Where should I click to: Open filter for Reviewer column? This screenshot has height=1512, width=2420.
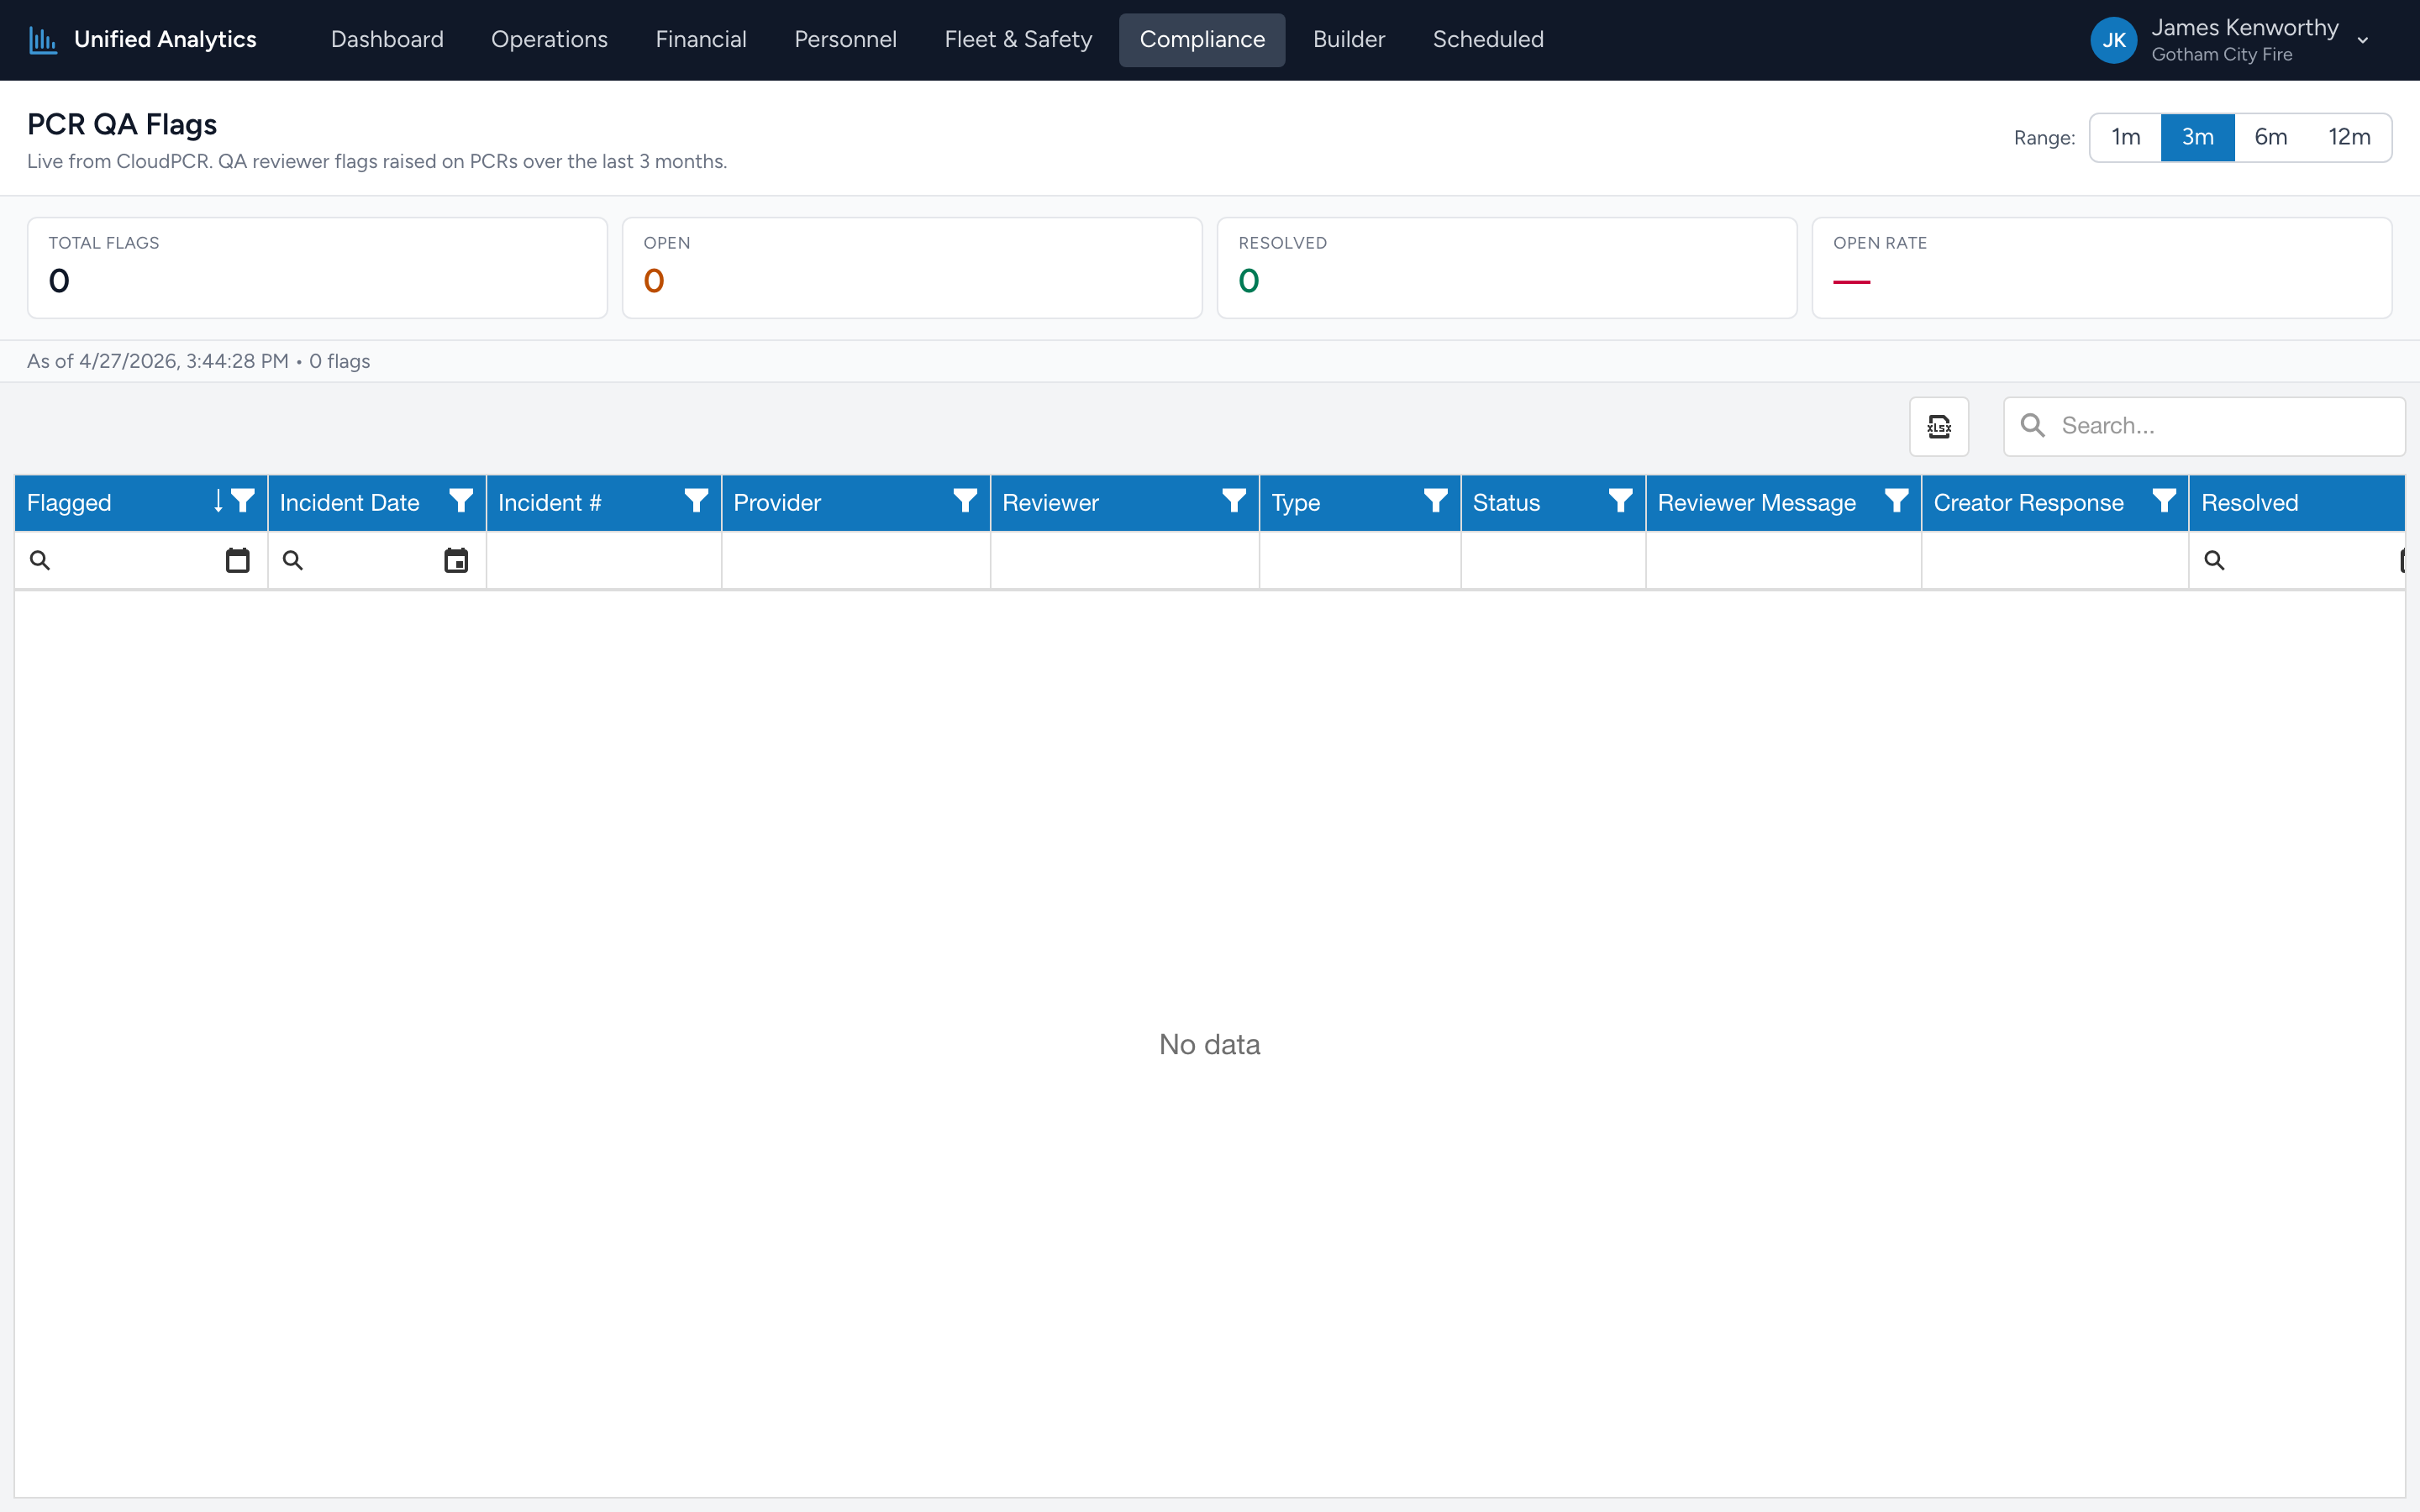point(1235,501)
